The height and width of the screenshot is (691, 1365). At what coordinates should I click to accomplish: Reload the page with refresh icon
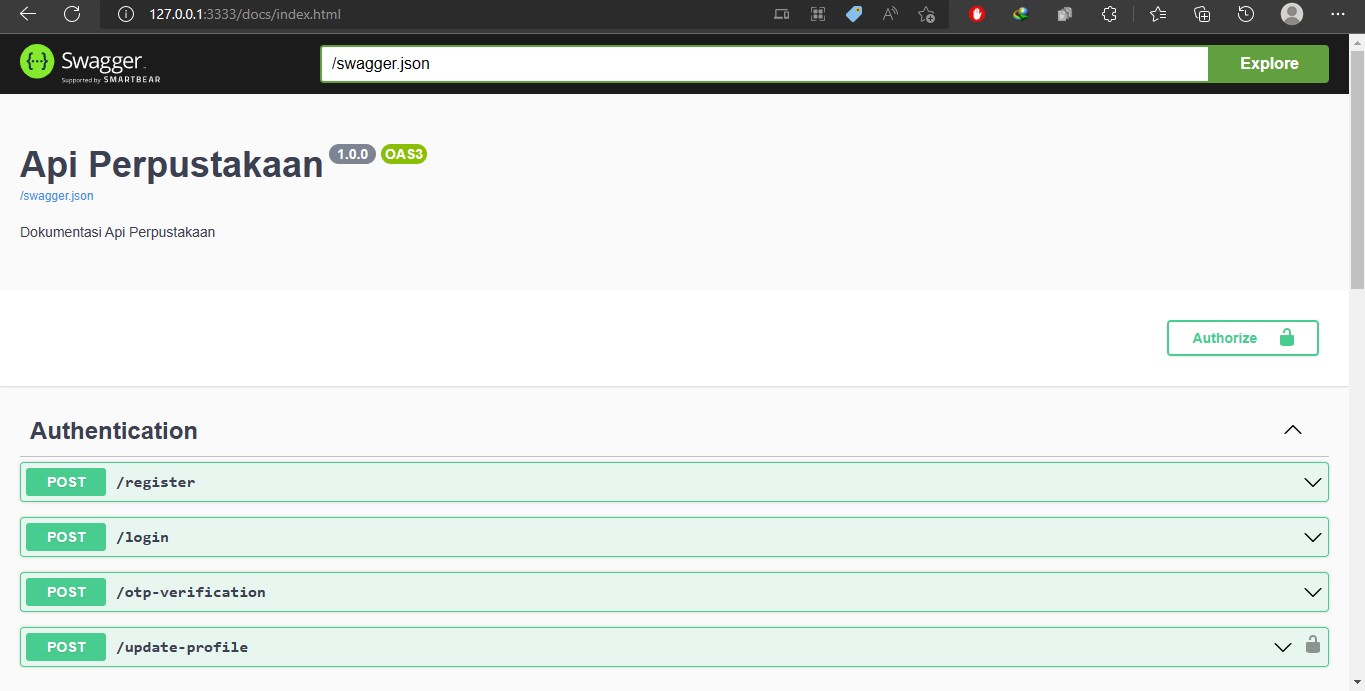[x=72, y=14]
